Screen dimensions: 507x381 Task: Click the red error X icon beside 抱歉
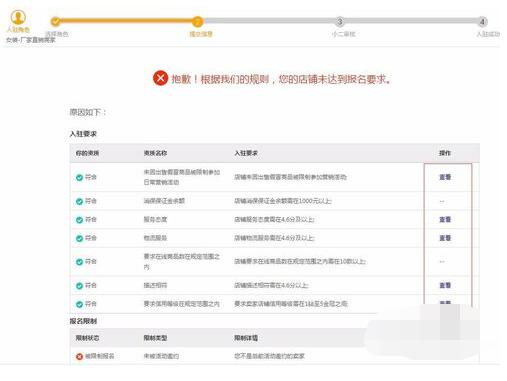[x=160, y=78]
